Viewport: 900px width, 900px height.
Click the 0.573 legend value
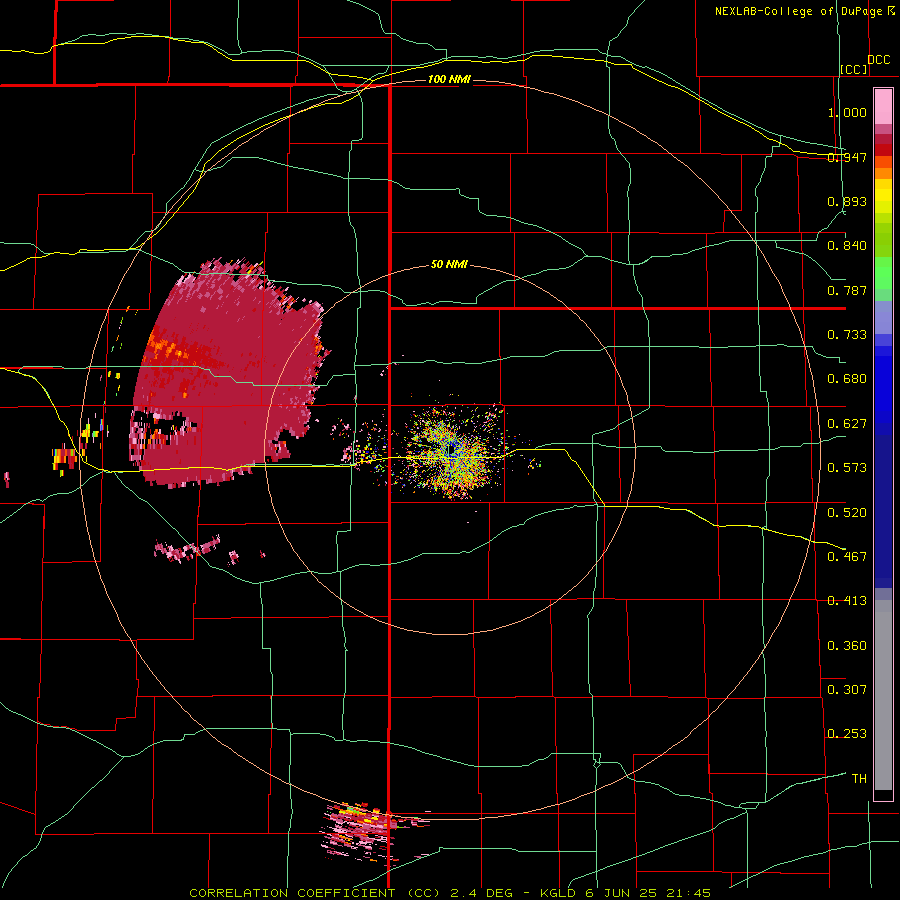click(847, 468)
